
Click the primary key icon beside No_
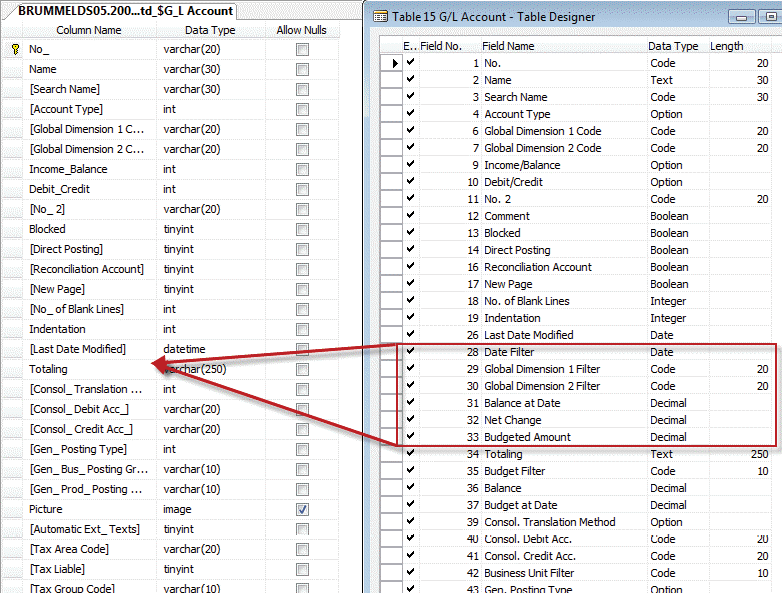coord(15,49)
